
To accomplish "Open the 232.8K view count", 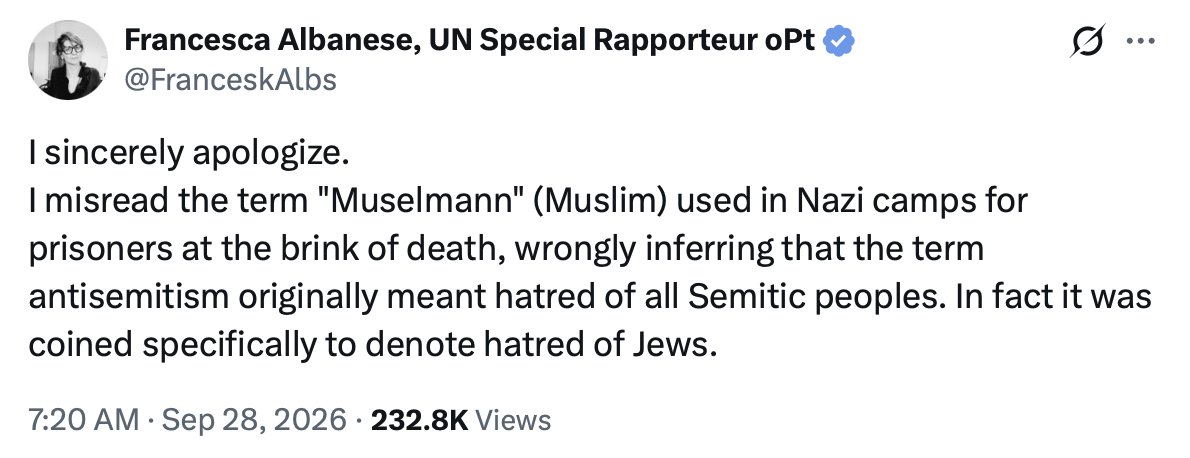I will pos(420,419).
